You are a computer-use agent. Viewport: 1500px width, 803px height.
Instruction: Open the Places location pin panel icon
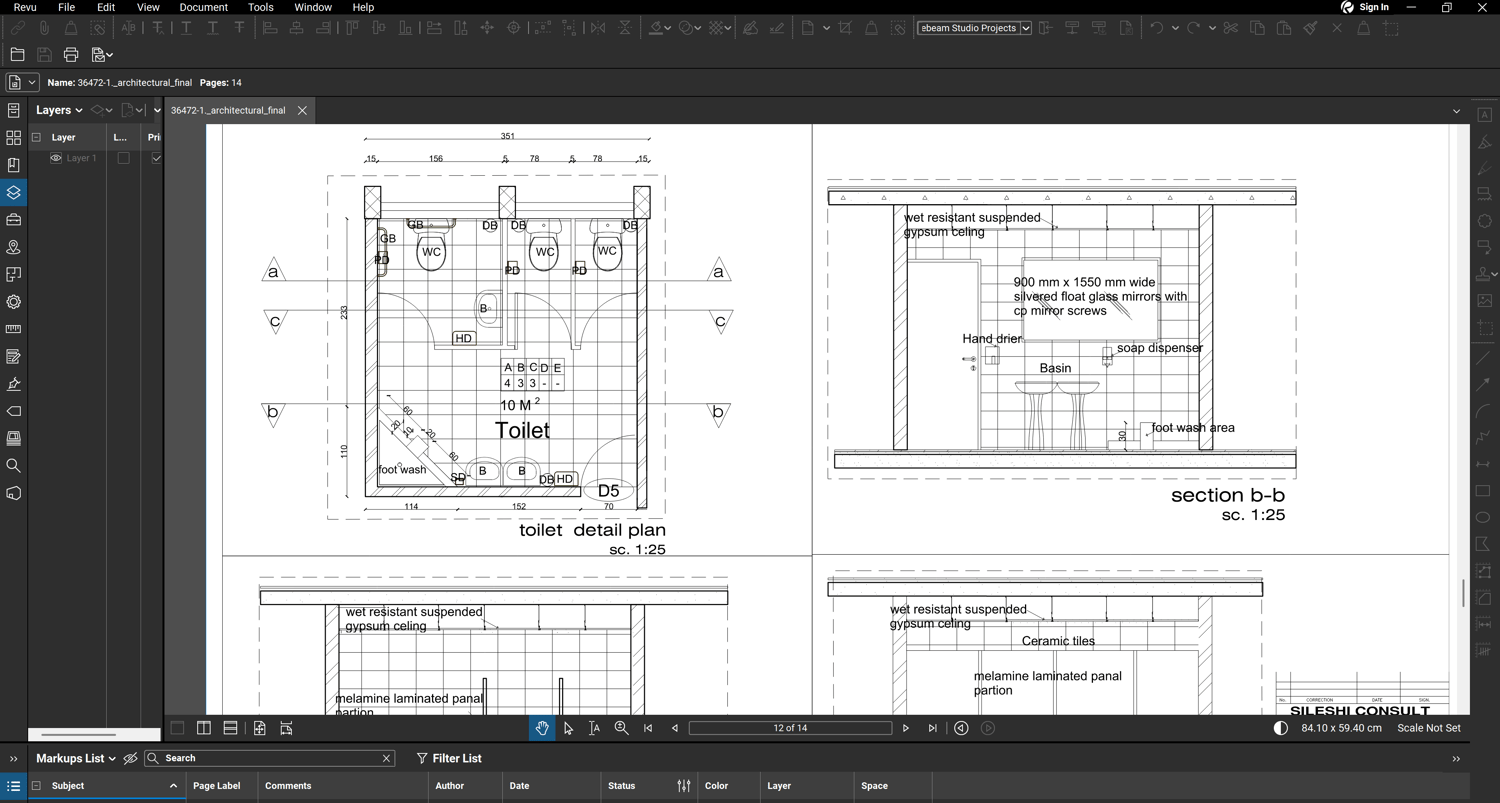tap(13, 247)
